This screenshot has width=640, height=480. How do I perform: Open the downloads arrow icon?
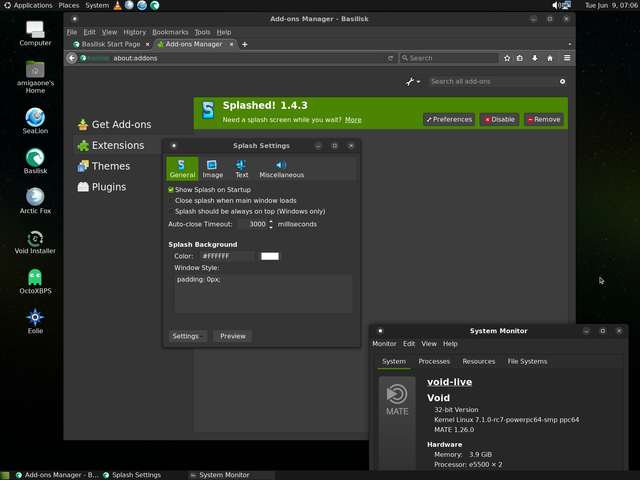(x=535, y=58)
